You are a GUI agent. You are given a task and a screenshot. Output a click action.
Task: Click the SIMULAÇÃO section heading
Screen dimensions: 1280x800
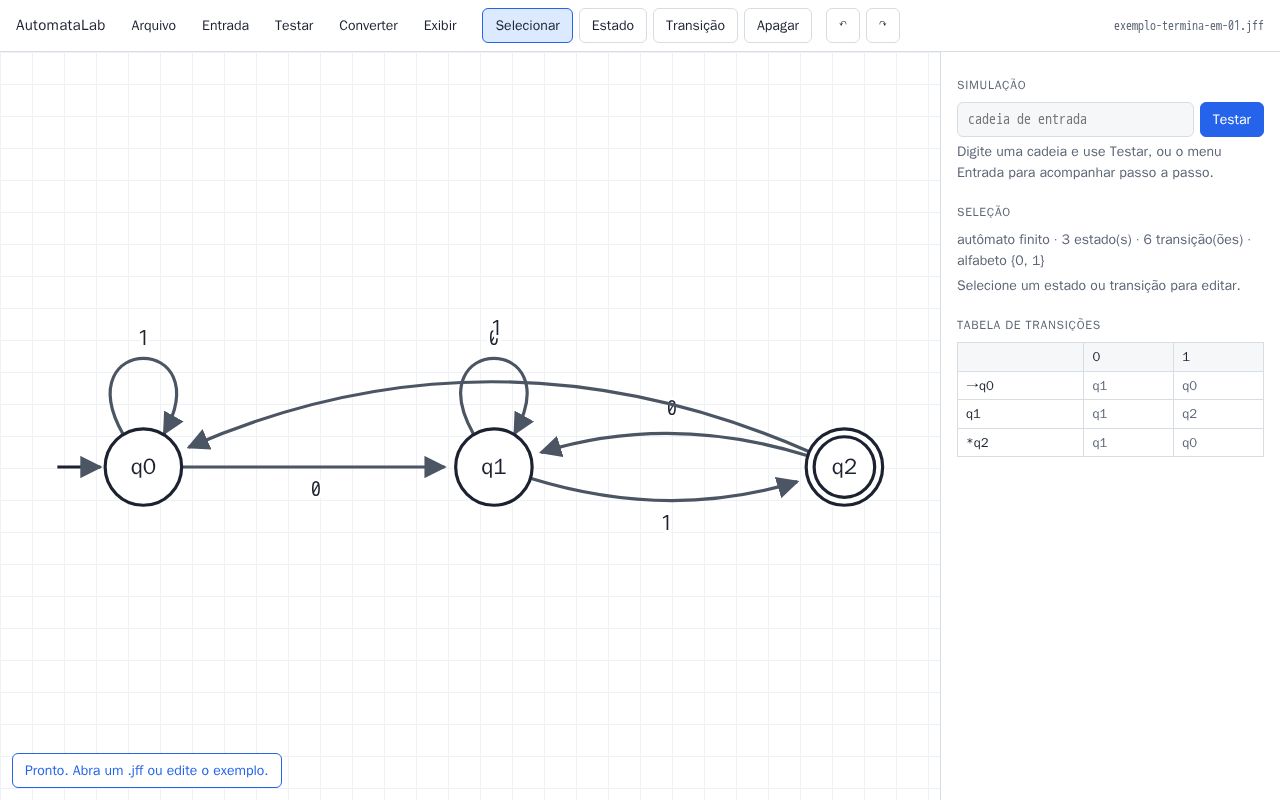(991, 85)
